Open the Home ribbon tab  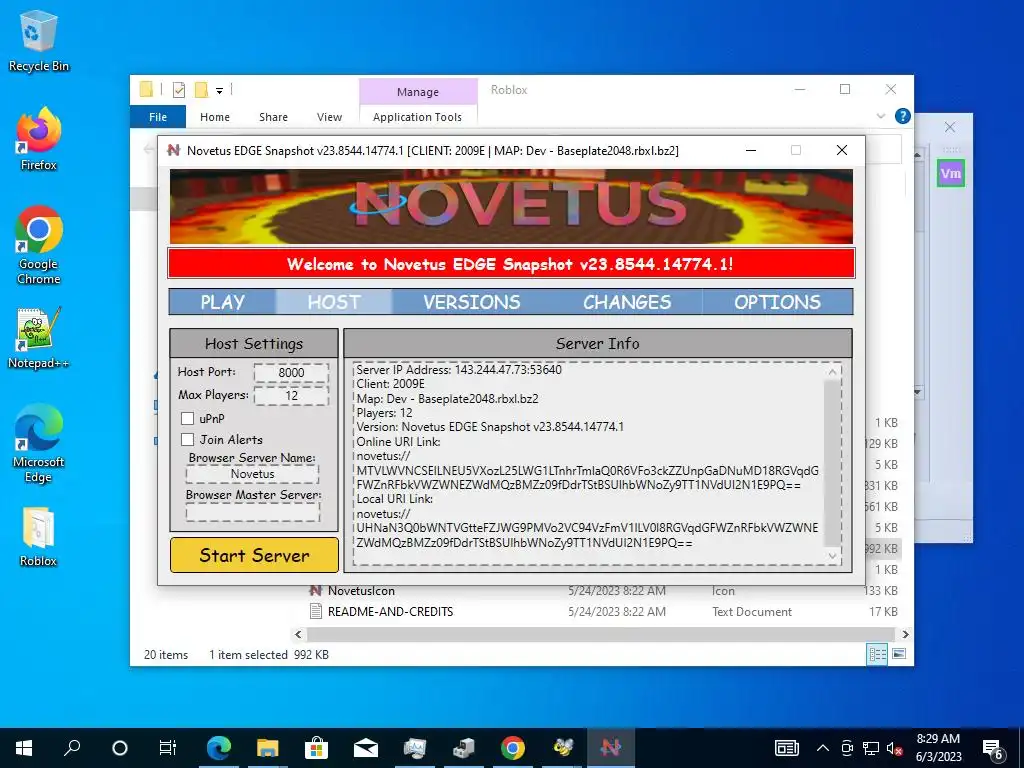tap(215, 117)
